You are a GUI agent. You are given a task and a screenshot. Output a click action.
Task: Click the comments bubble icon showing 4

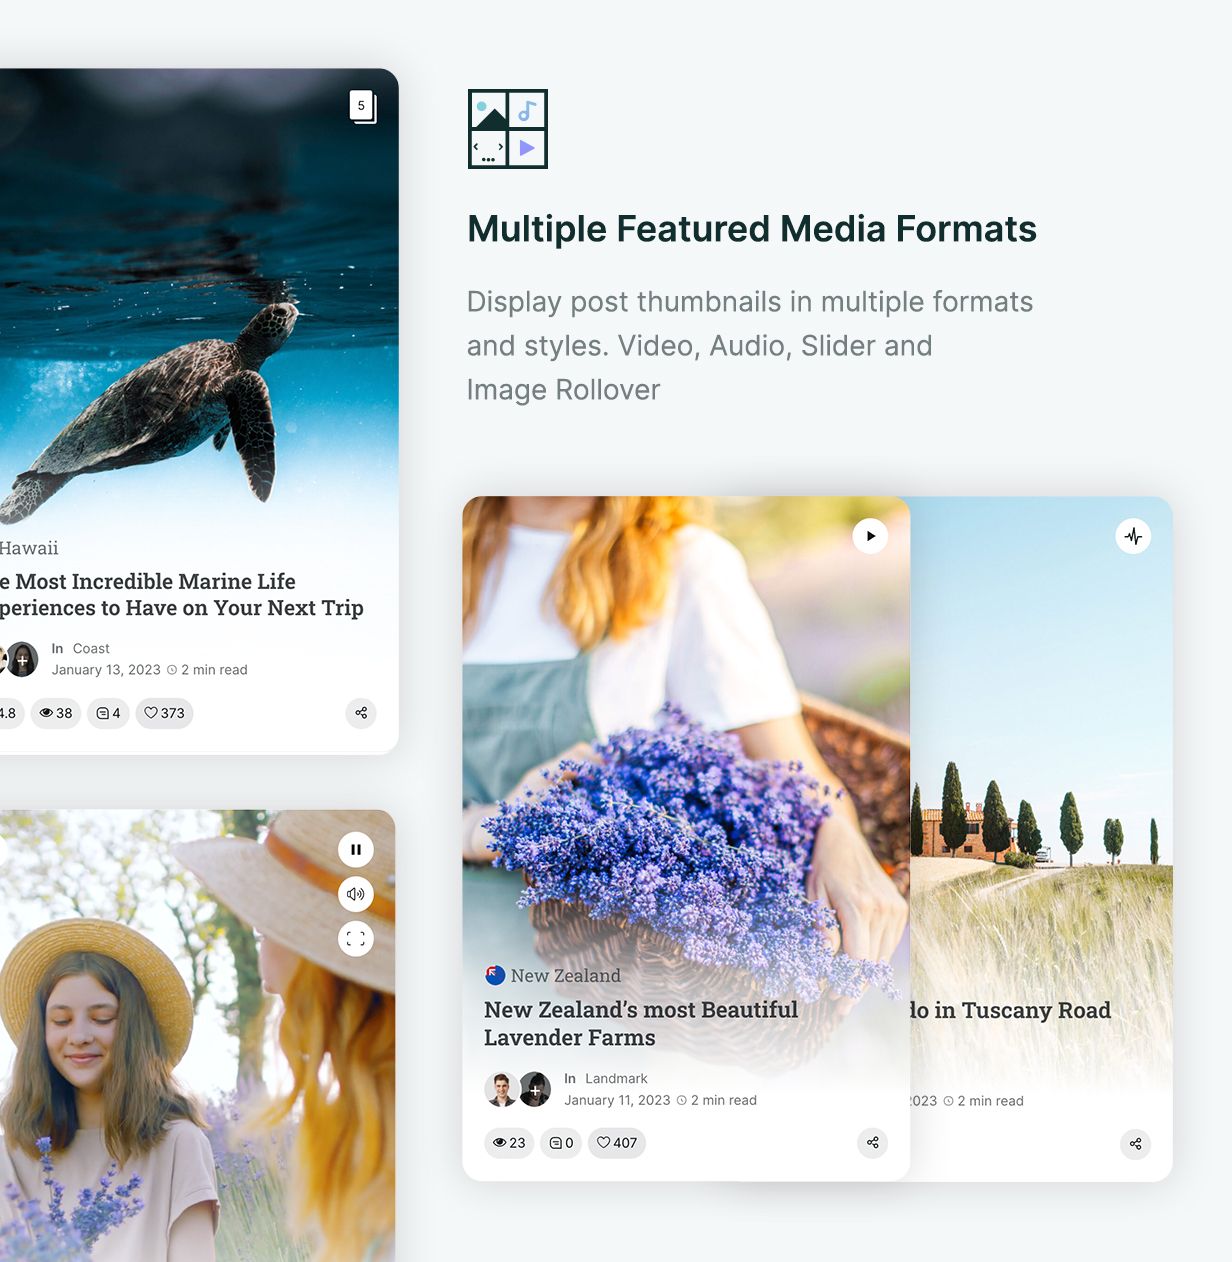[108, 713]
